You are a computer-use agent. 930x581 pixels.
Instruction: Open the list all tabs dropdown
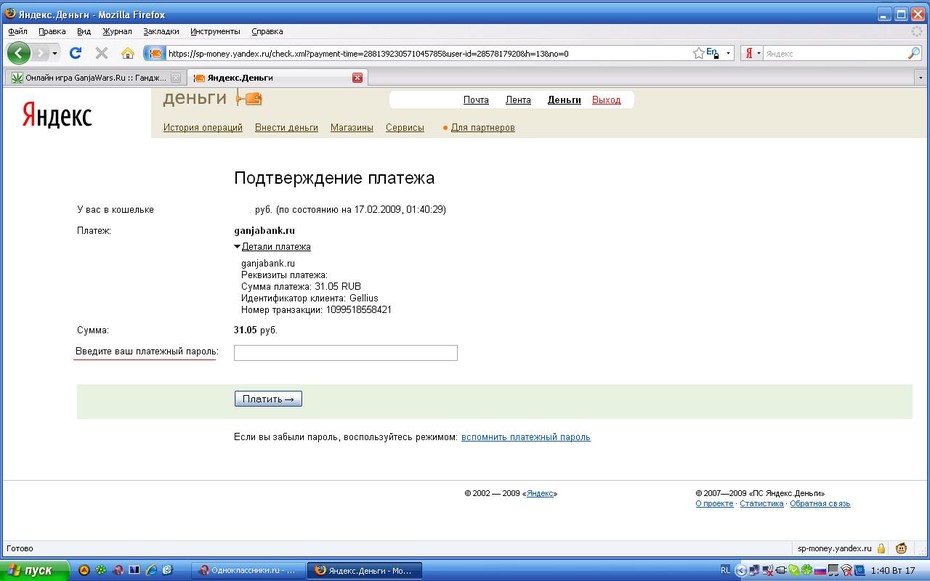(x=921, y=78)
